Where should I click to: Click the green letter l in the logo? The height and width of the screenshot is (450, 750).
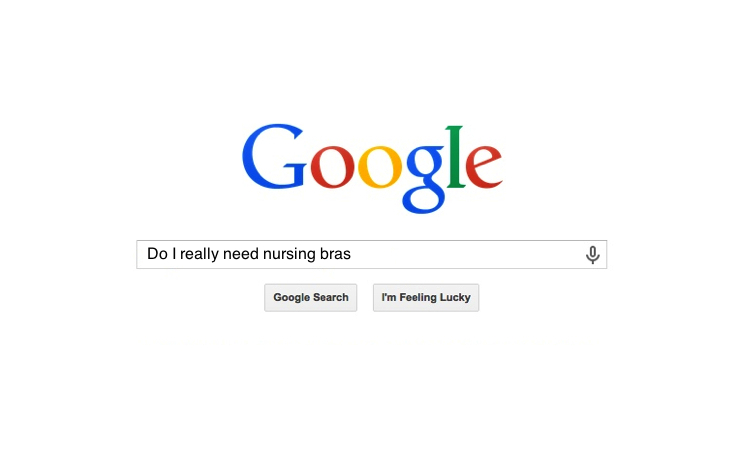click(x=455, y=157)
